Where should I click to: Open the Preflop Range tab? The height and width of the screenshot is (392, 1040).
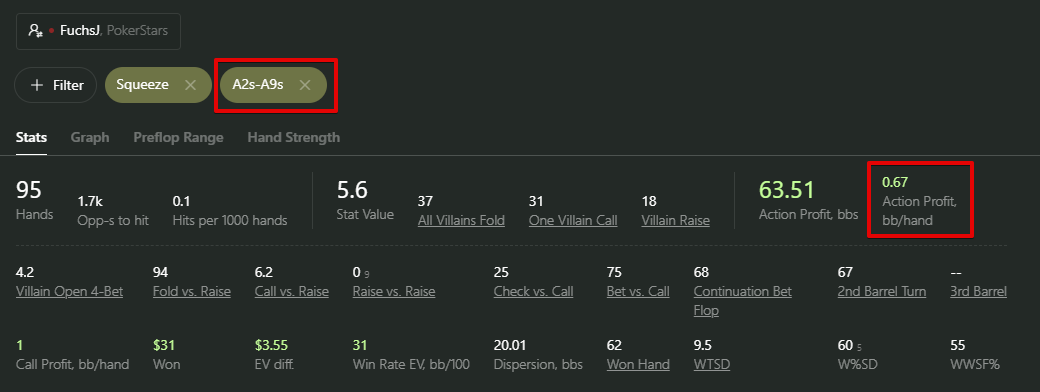click(x=178, y=137)
